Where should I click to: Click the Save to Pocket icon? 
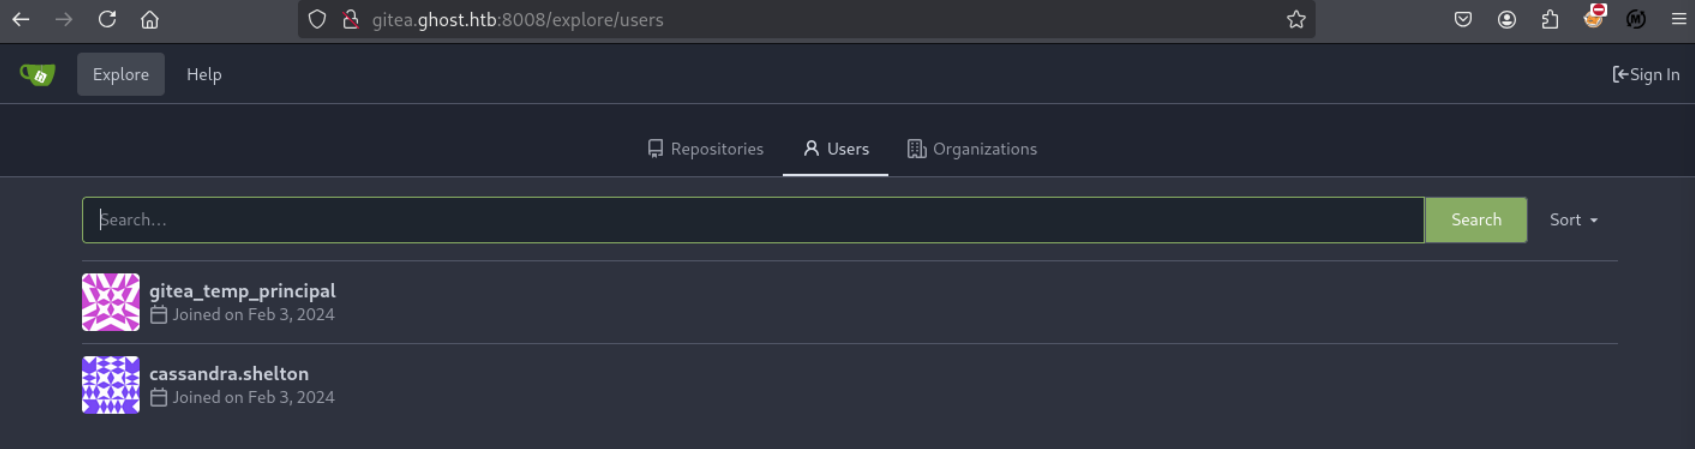coord(1463,19)
